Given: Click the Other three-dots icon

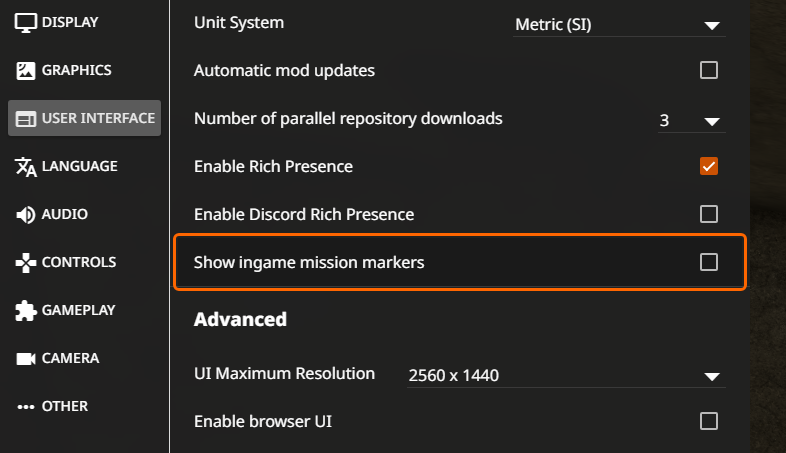Looking at the screenshot, I should (26, 407).
